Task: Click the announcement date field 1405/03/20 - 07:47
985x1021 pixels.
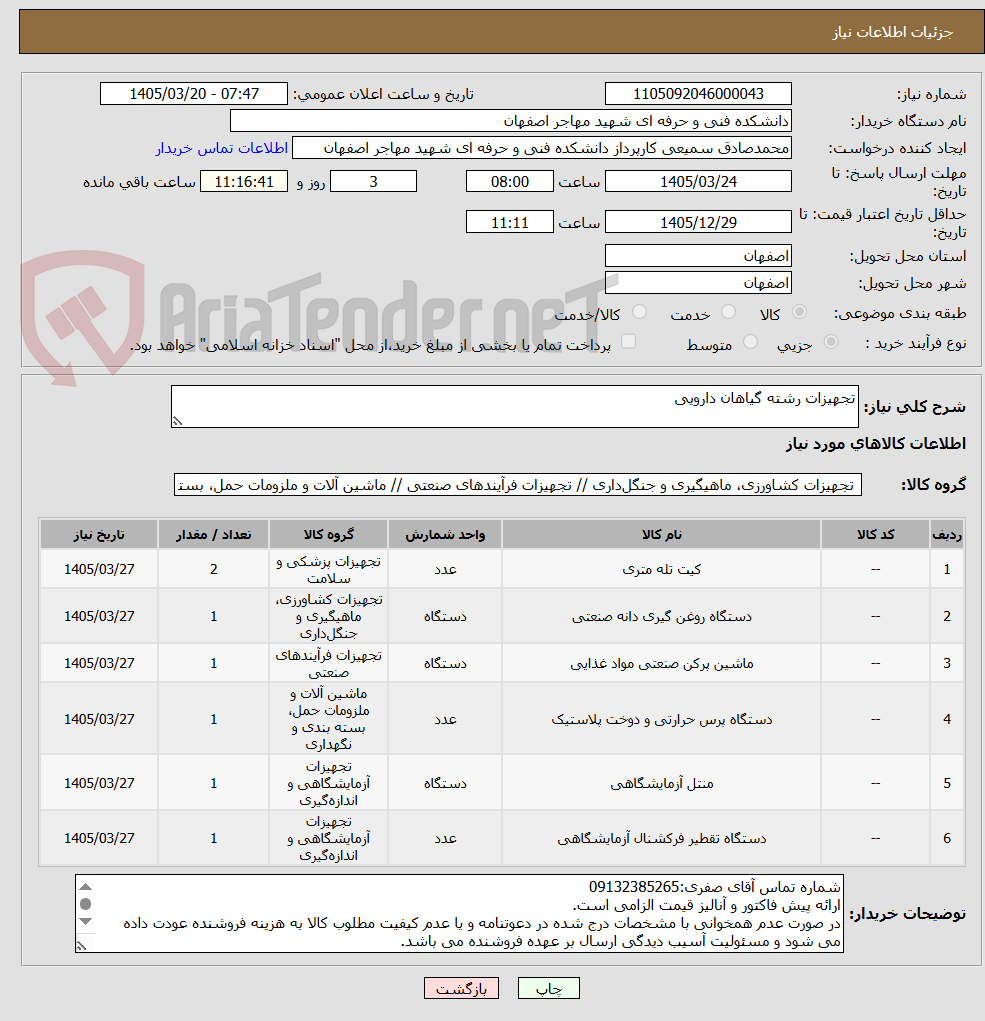Action: click(193, 94)
